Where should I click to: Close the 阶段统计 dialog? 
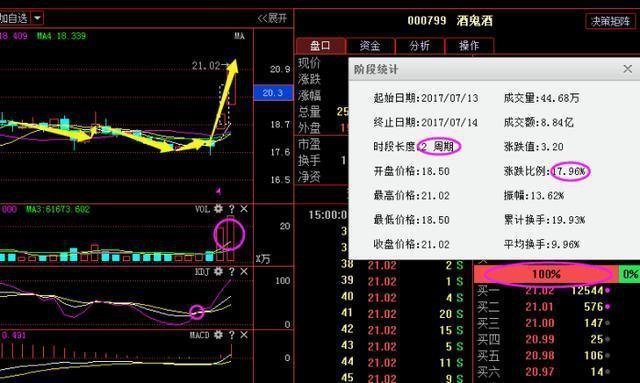pyautogui.click(x=628, y=69)
